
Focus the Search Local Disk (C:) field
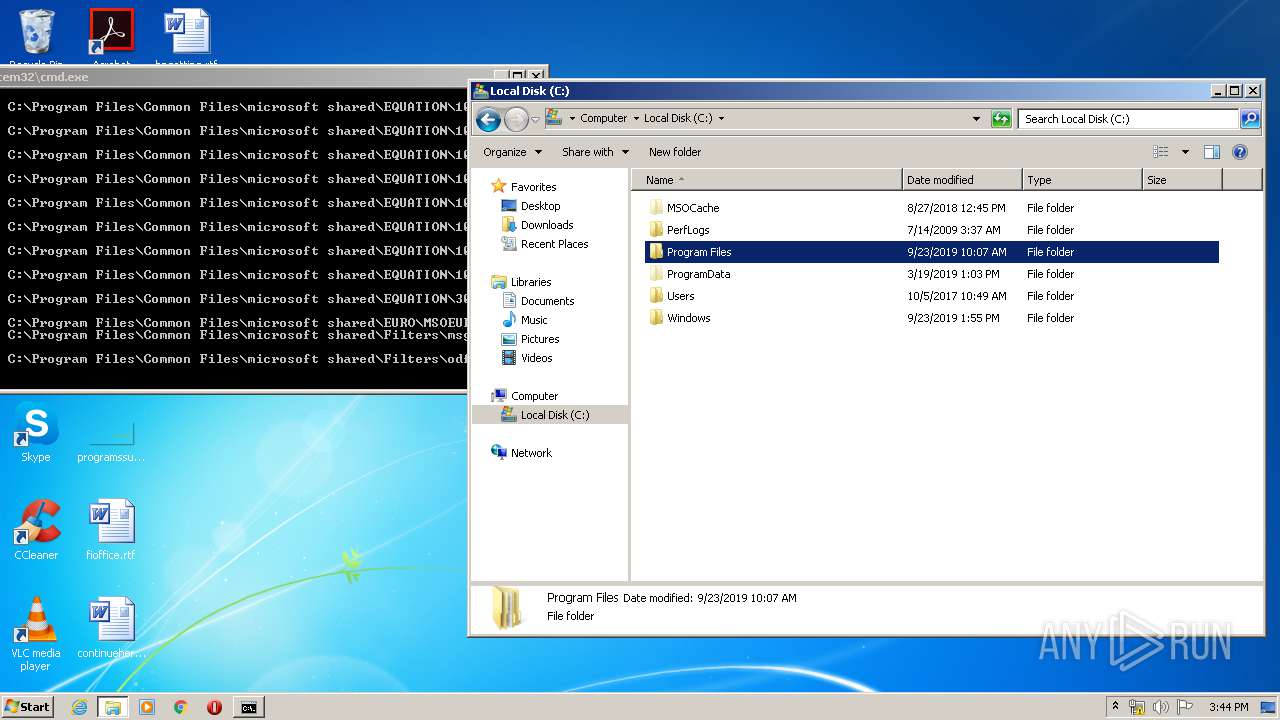click(1129, 119)
